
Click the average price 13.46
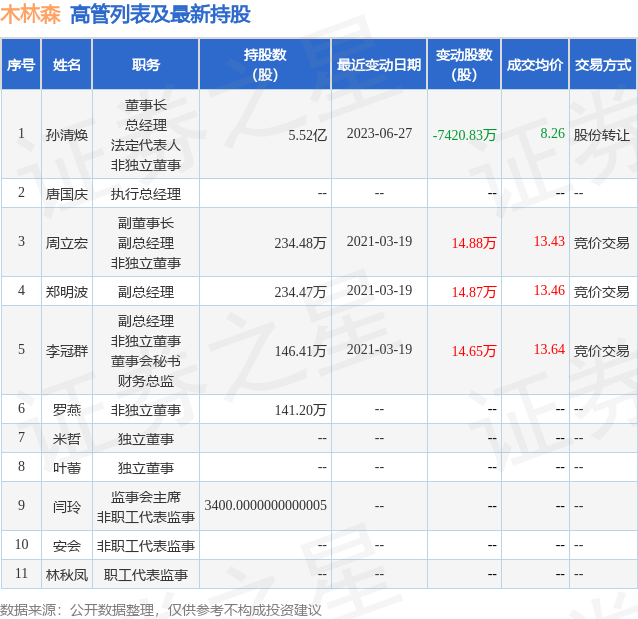pos(549,290)
